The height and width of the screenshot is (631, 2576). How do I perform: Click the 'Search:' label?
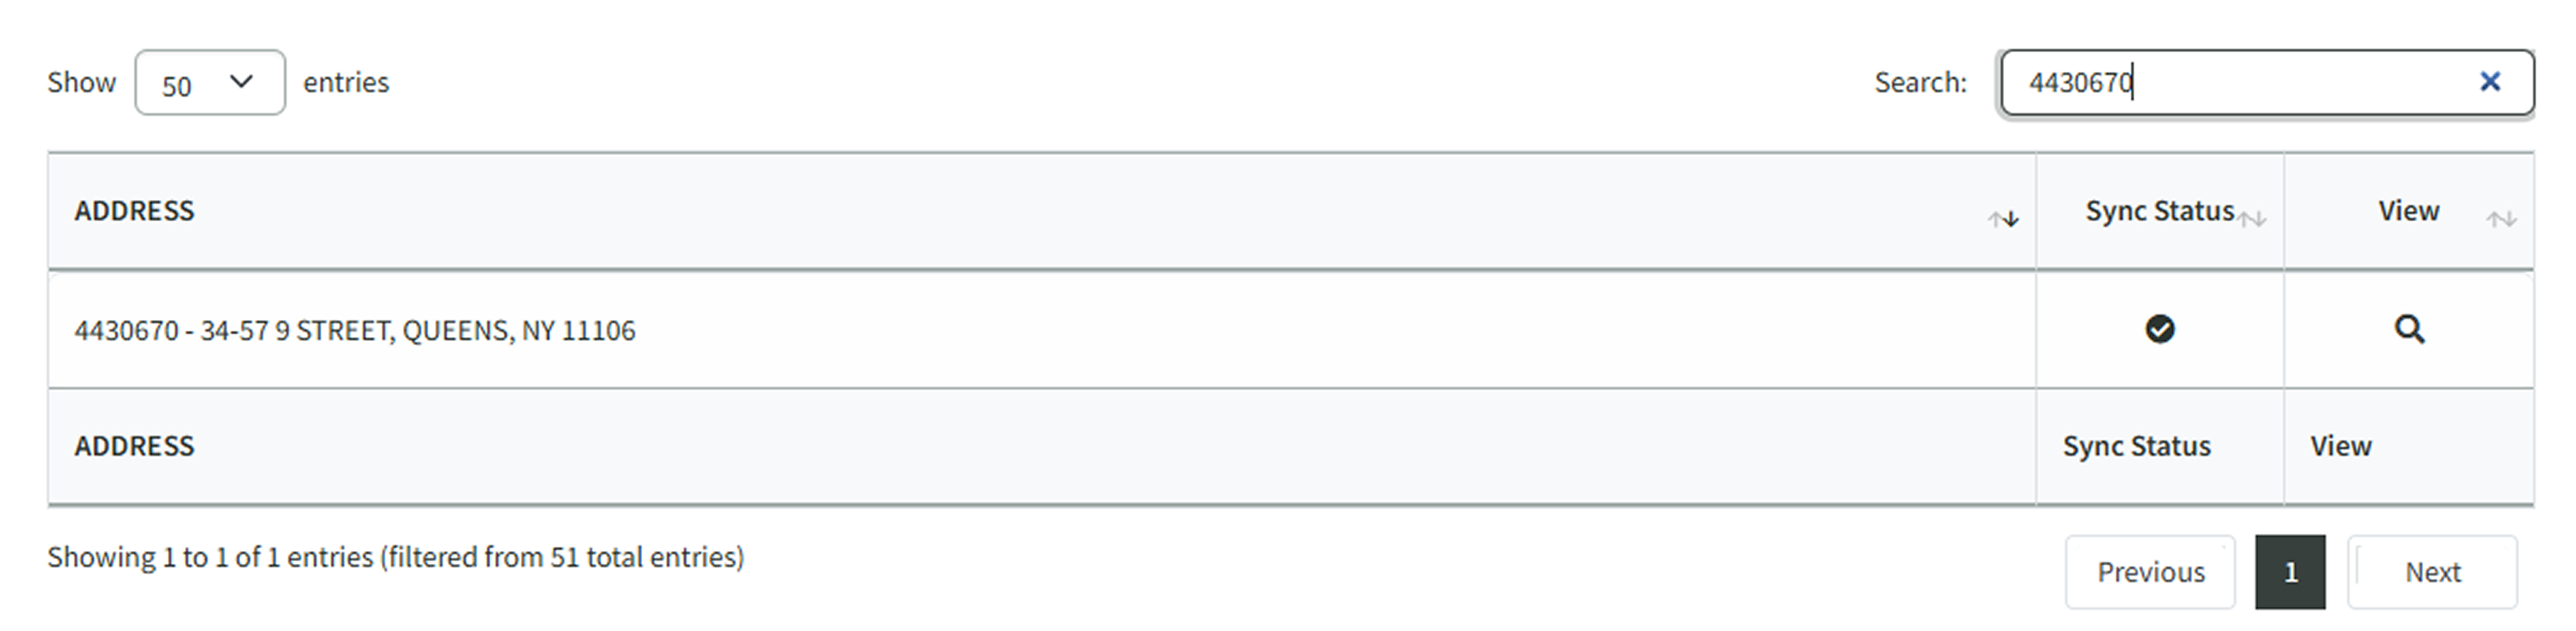click(1920, 82)
